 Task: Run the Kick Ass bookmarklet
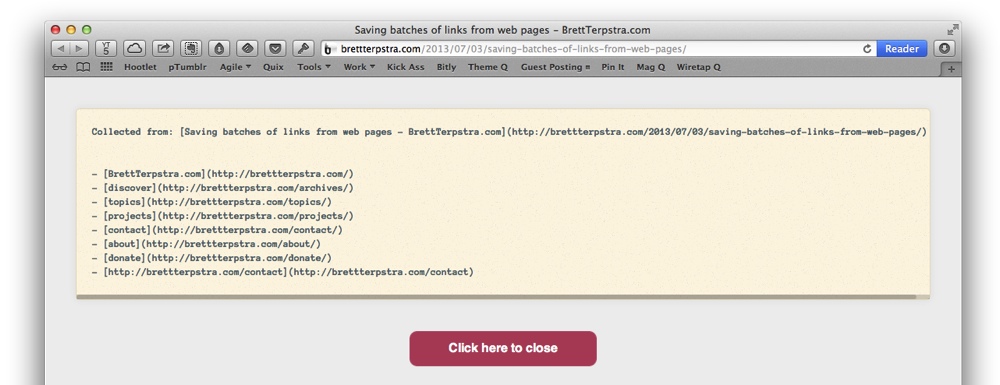(x=406, y=67)
